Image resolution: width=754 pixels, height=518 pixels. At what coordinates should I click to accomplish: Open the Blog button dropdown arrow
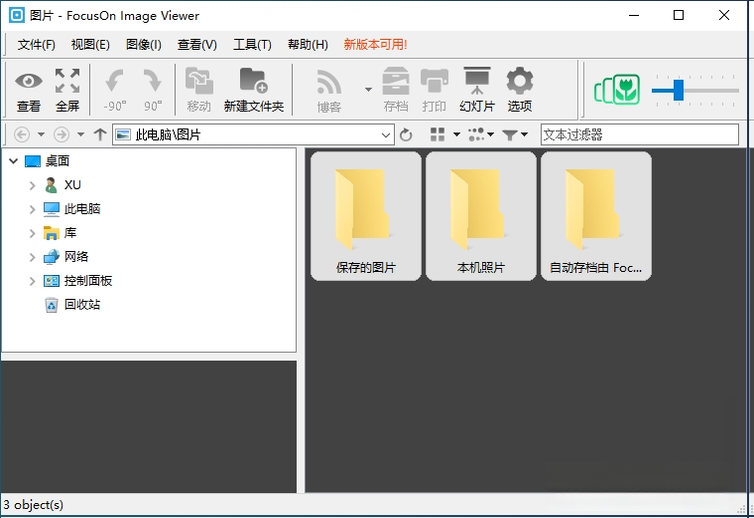coord(368,89)
